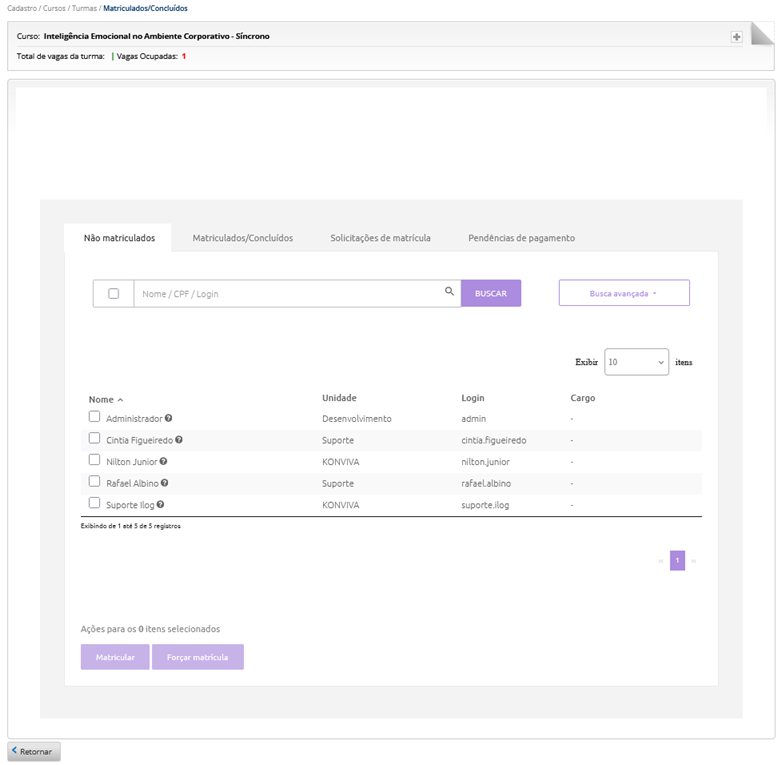Click the help icon beside Suporte Ilog
The height and width of the screenshot is (765, 783).
160,505
